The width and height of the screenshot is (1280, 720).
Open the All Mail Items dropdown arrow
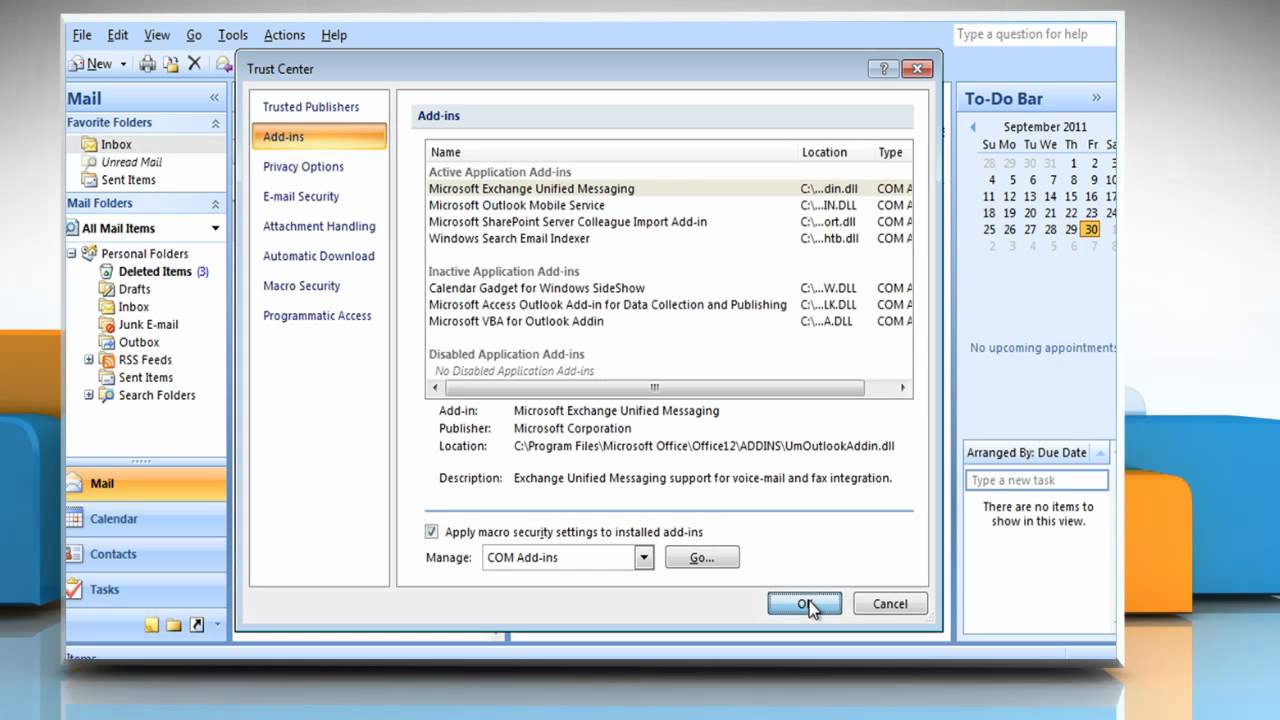coord(215,228)
